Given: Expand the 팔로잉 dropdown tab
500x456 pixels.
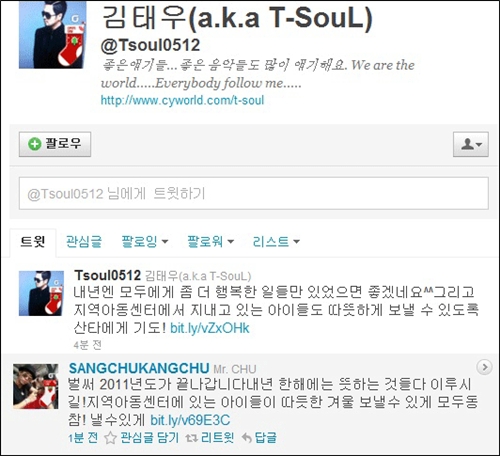Looking at the screenshot, I should (145, 241).
